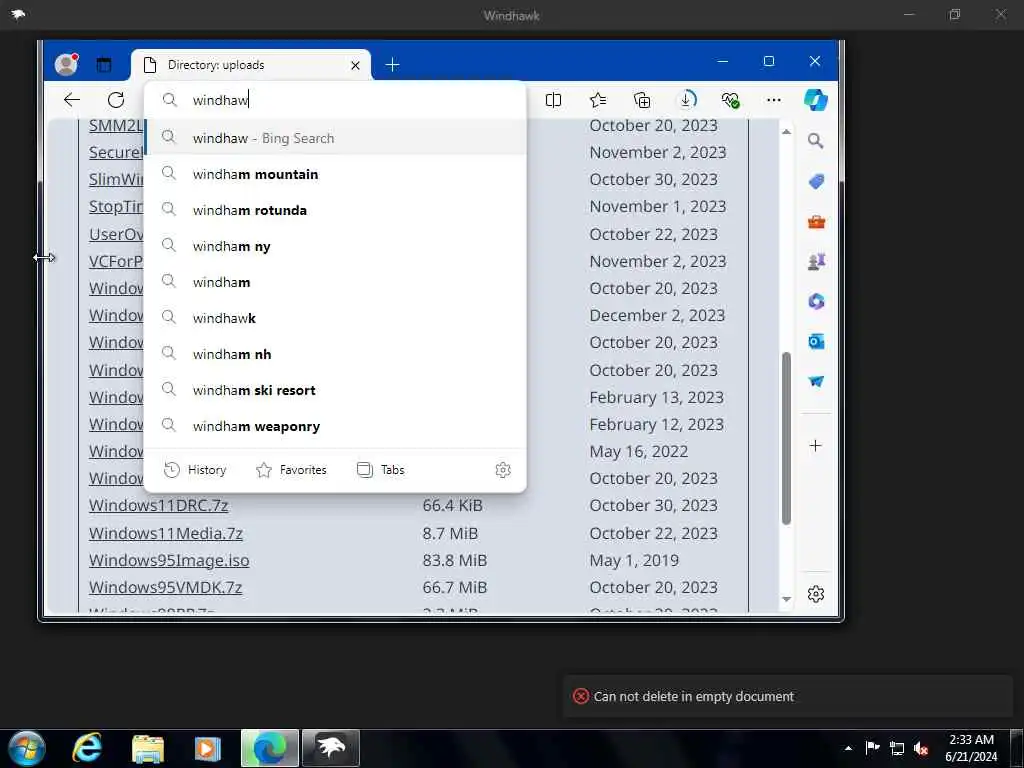Toggle split screen icon in toolbar
The image size is (1024, 768).
553,100
